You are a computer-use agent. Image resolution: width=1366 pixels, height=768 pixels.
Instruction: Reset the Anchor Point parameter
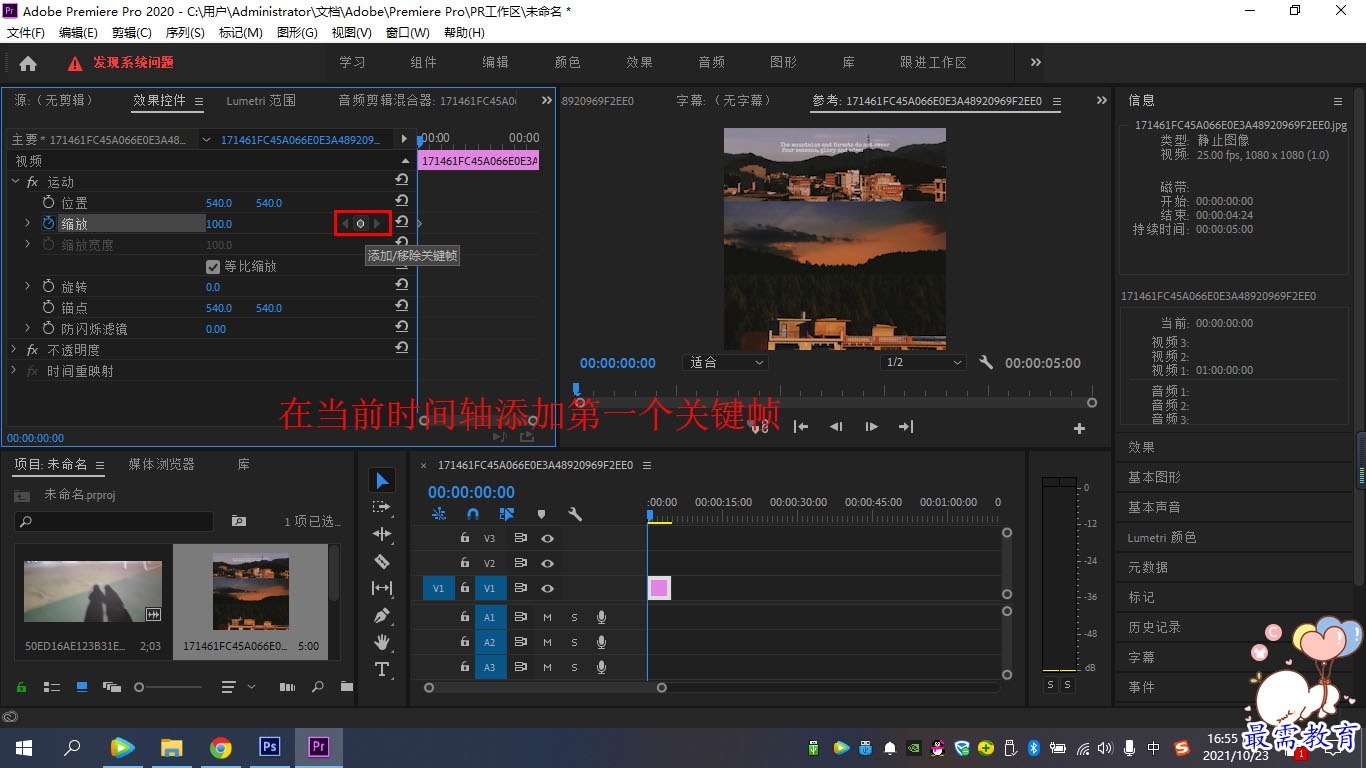[402, 307]
